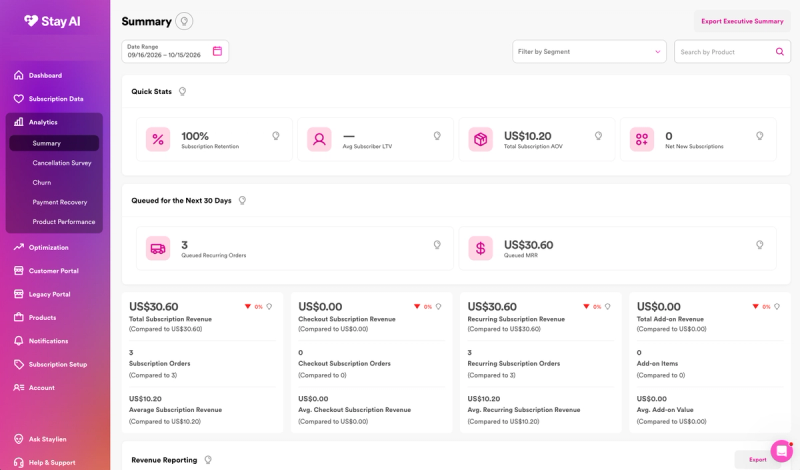Click the Subscription Data heart icon

pos(18,98)
